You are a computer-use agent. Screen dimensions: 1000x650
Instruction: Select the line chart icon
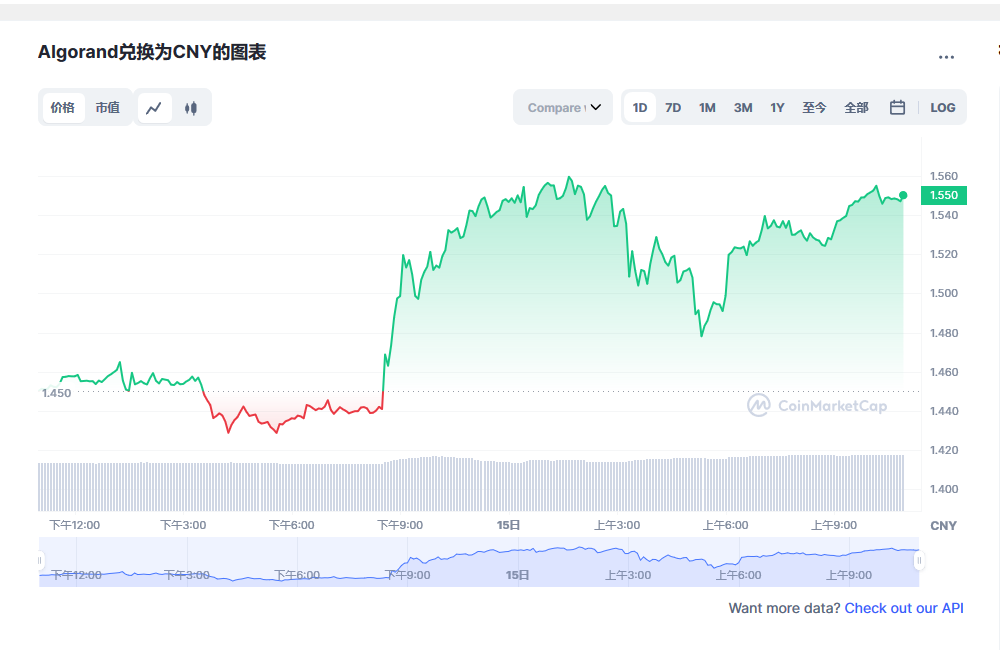point(154,107)
